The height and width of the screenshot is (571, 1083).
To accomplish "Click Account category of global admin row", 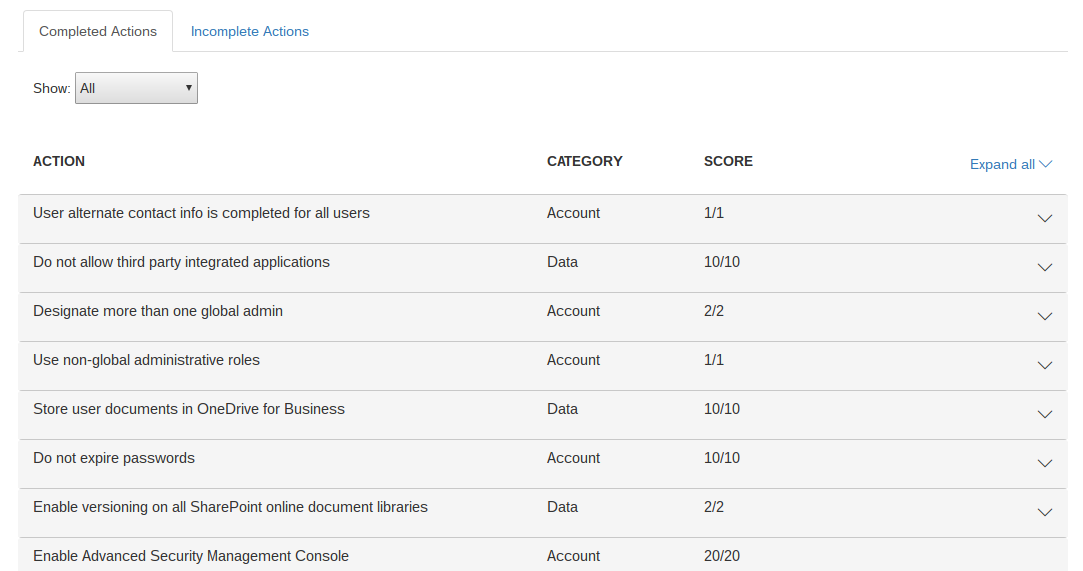I will tap(573, 311).
